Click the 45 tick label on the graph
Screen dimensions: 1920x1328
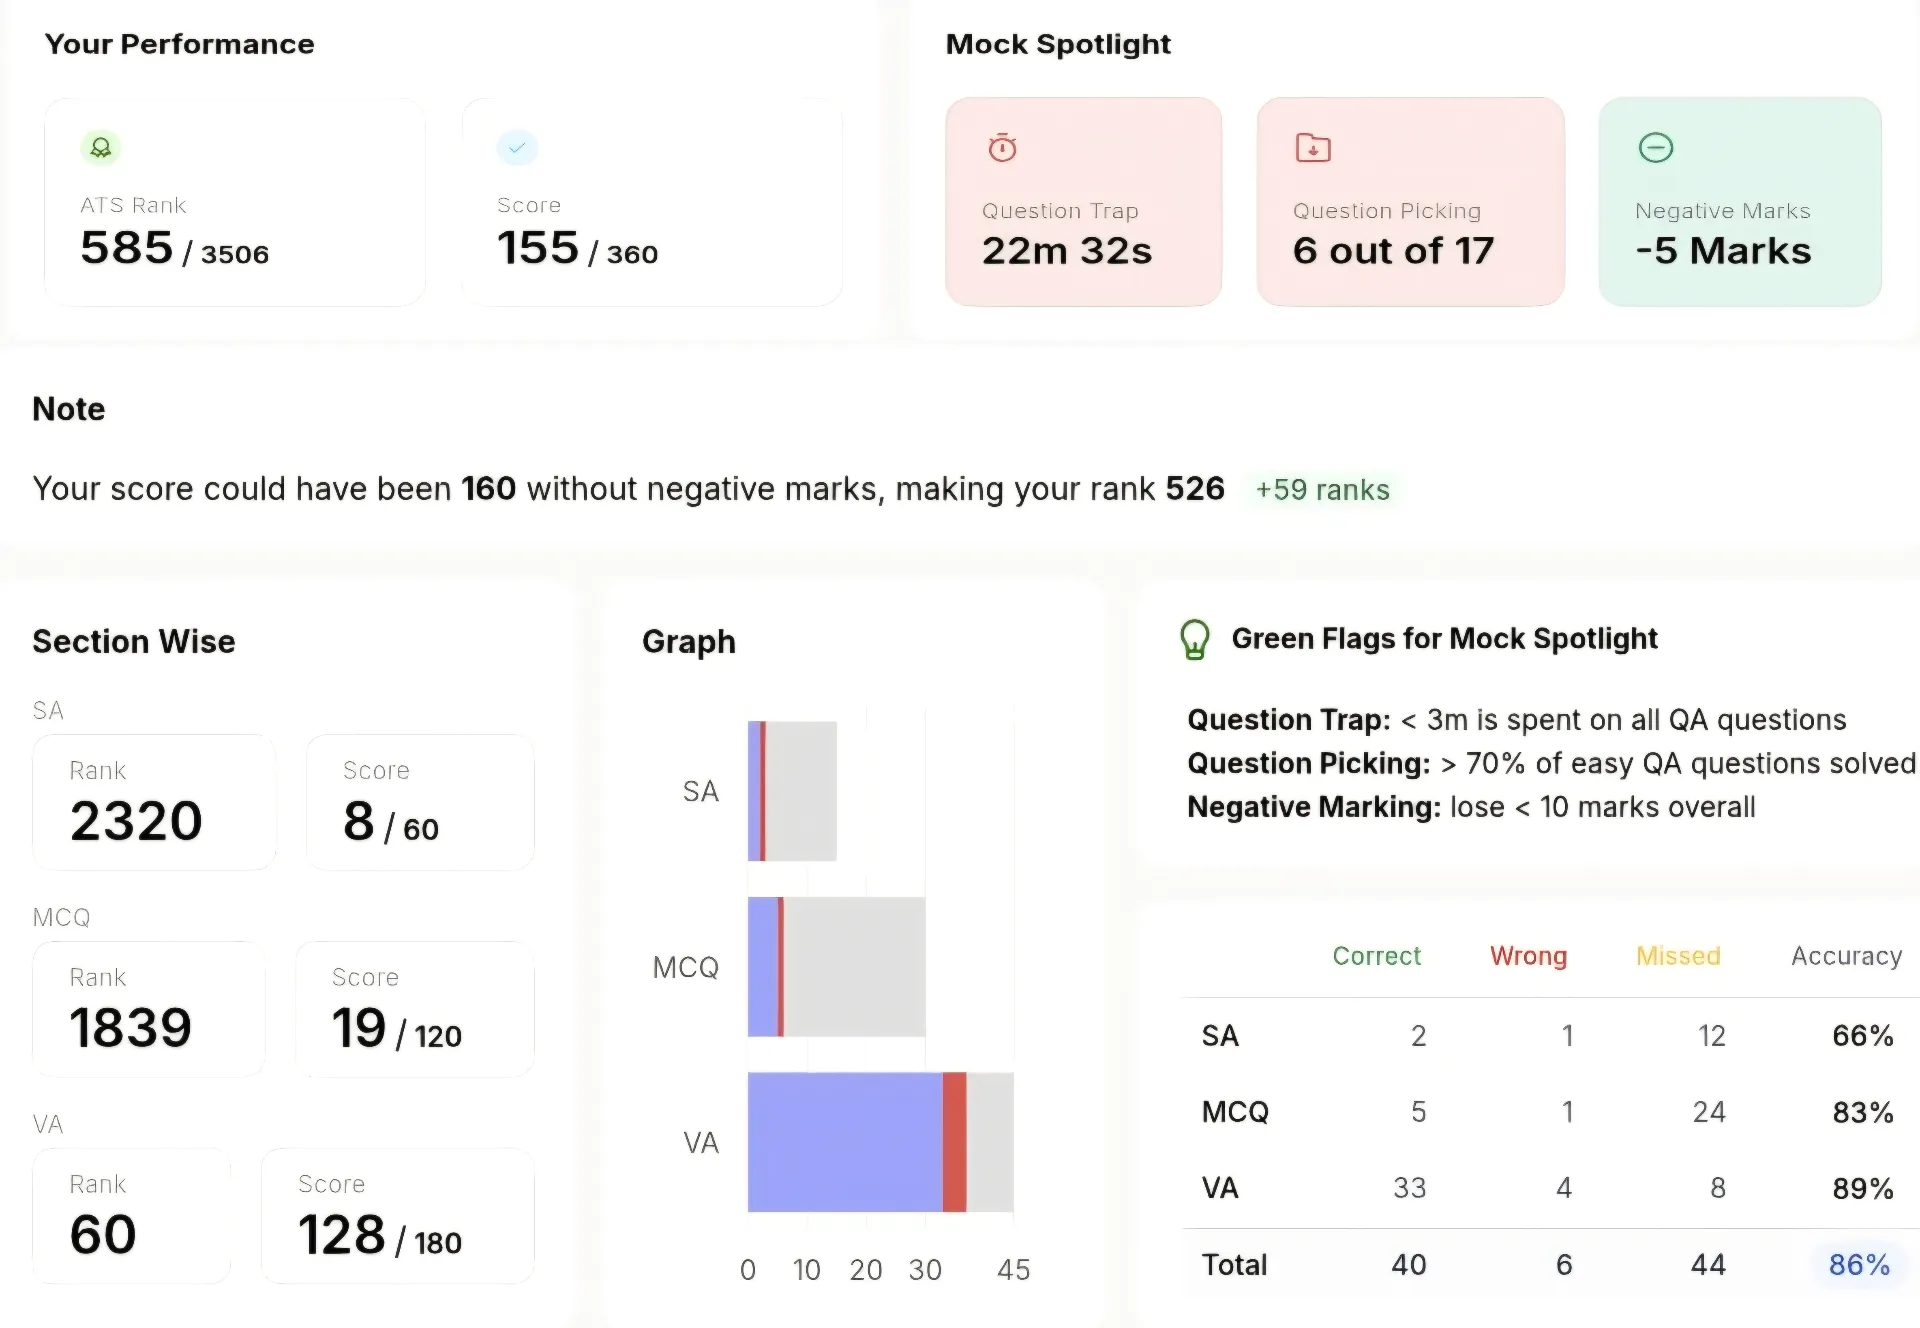click(x=1013, y=1270)
